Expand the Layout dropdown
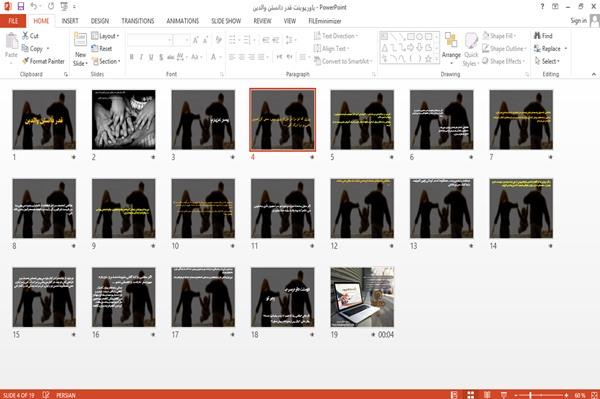 pyautogui.click(x=105, y=36)
